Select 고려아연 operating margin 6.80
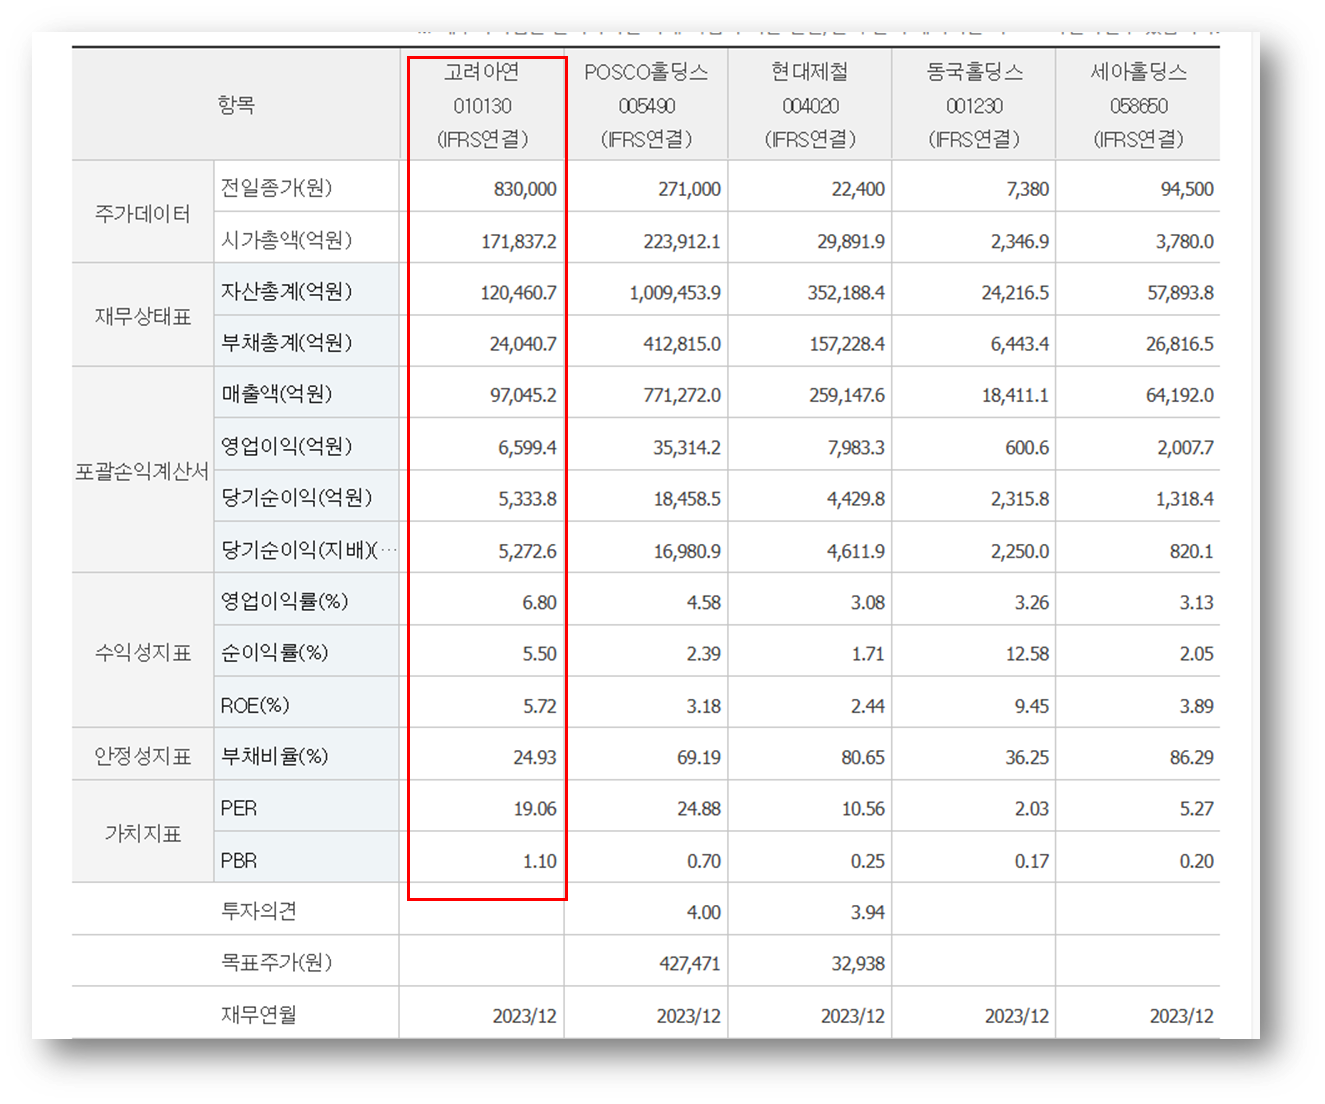 (x=540, y=603)
